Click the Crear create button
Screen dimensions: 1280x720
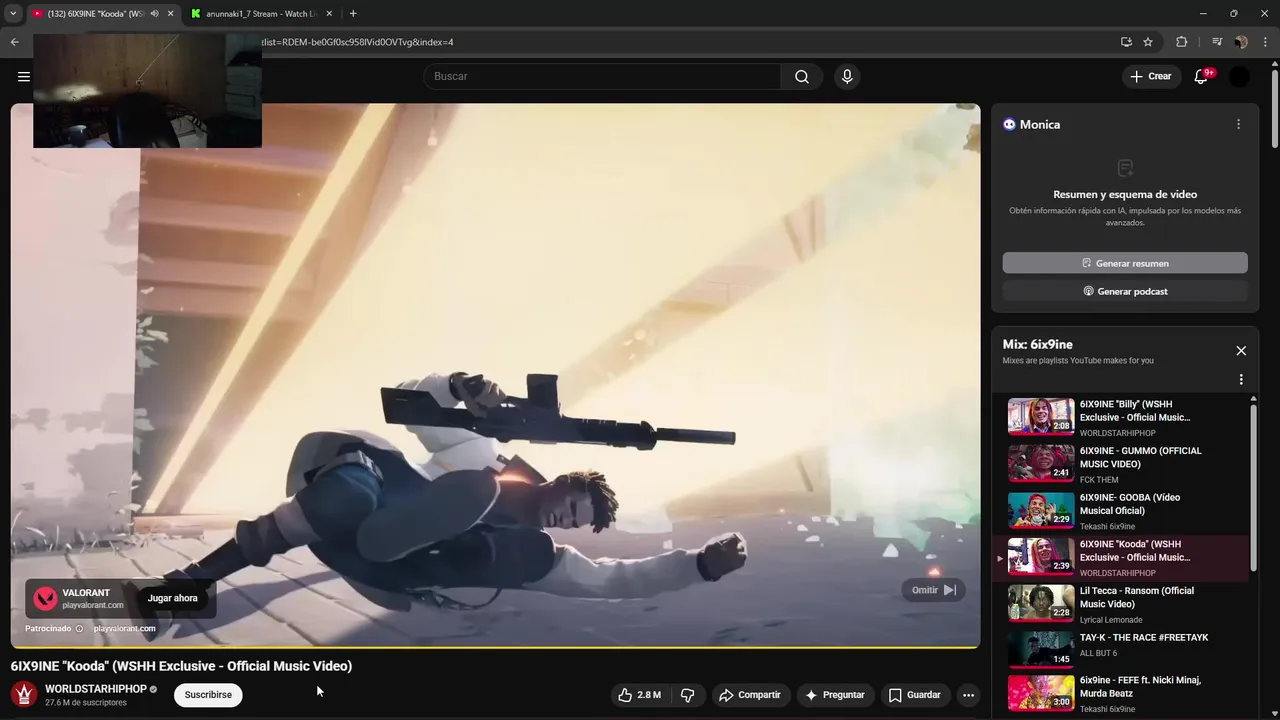1151,76
